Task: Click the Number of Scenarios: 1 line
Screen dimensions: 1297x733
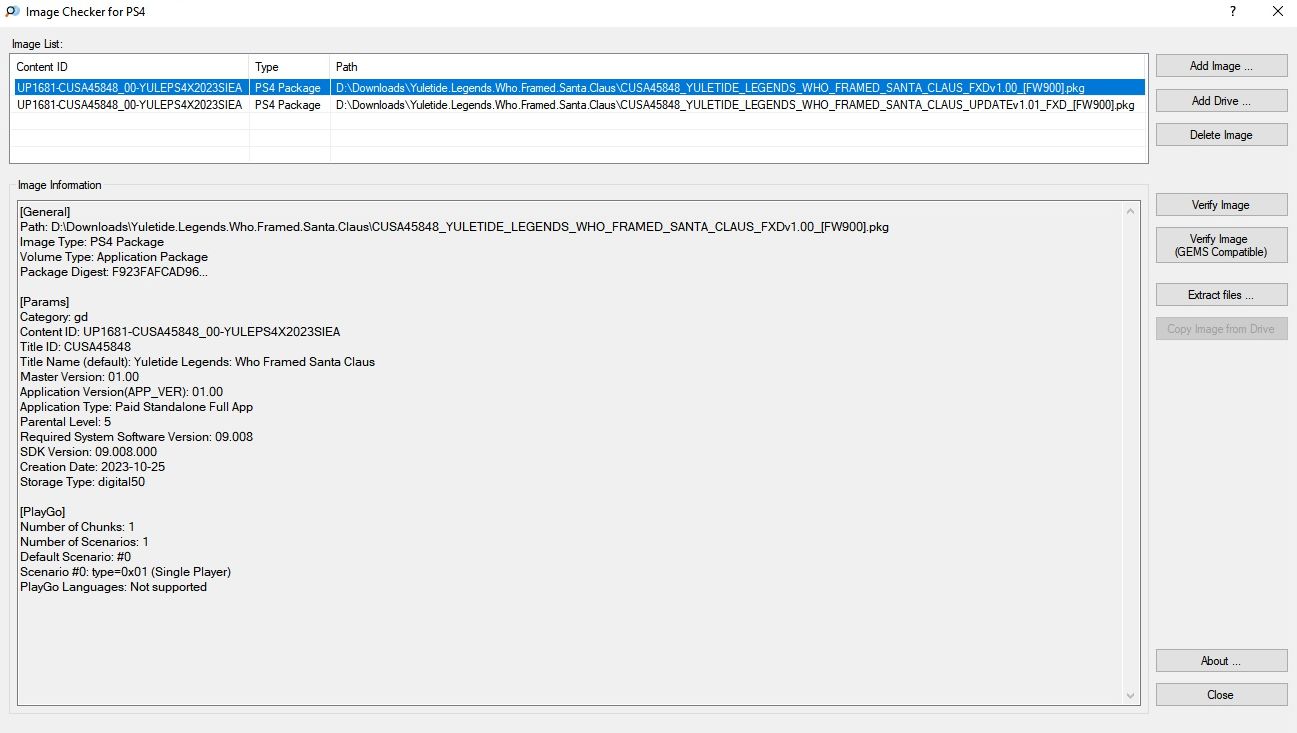Action: coord(84,542)
